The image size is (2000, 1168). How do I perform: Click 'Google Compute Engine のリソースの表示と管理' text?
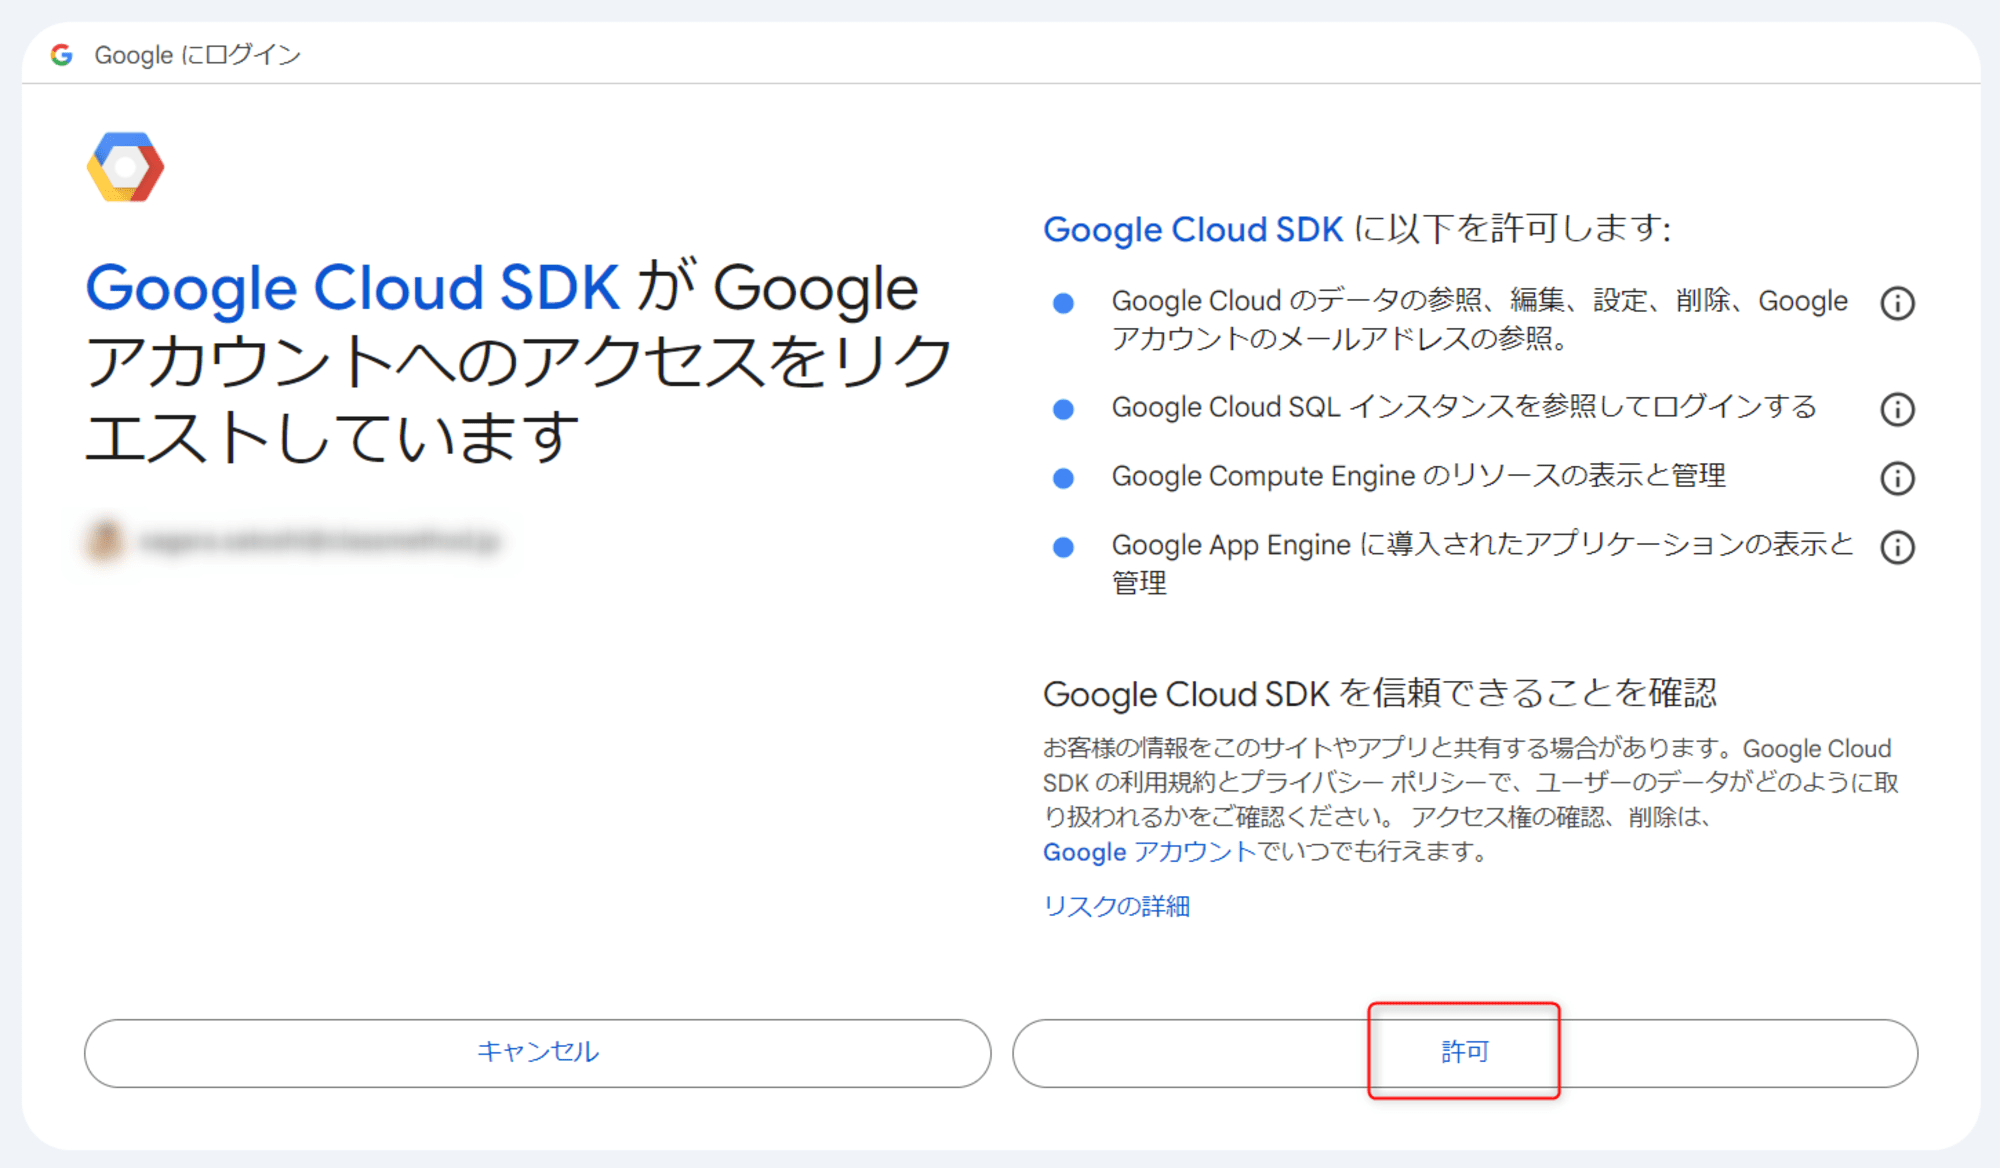[x=1419, y=476]
